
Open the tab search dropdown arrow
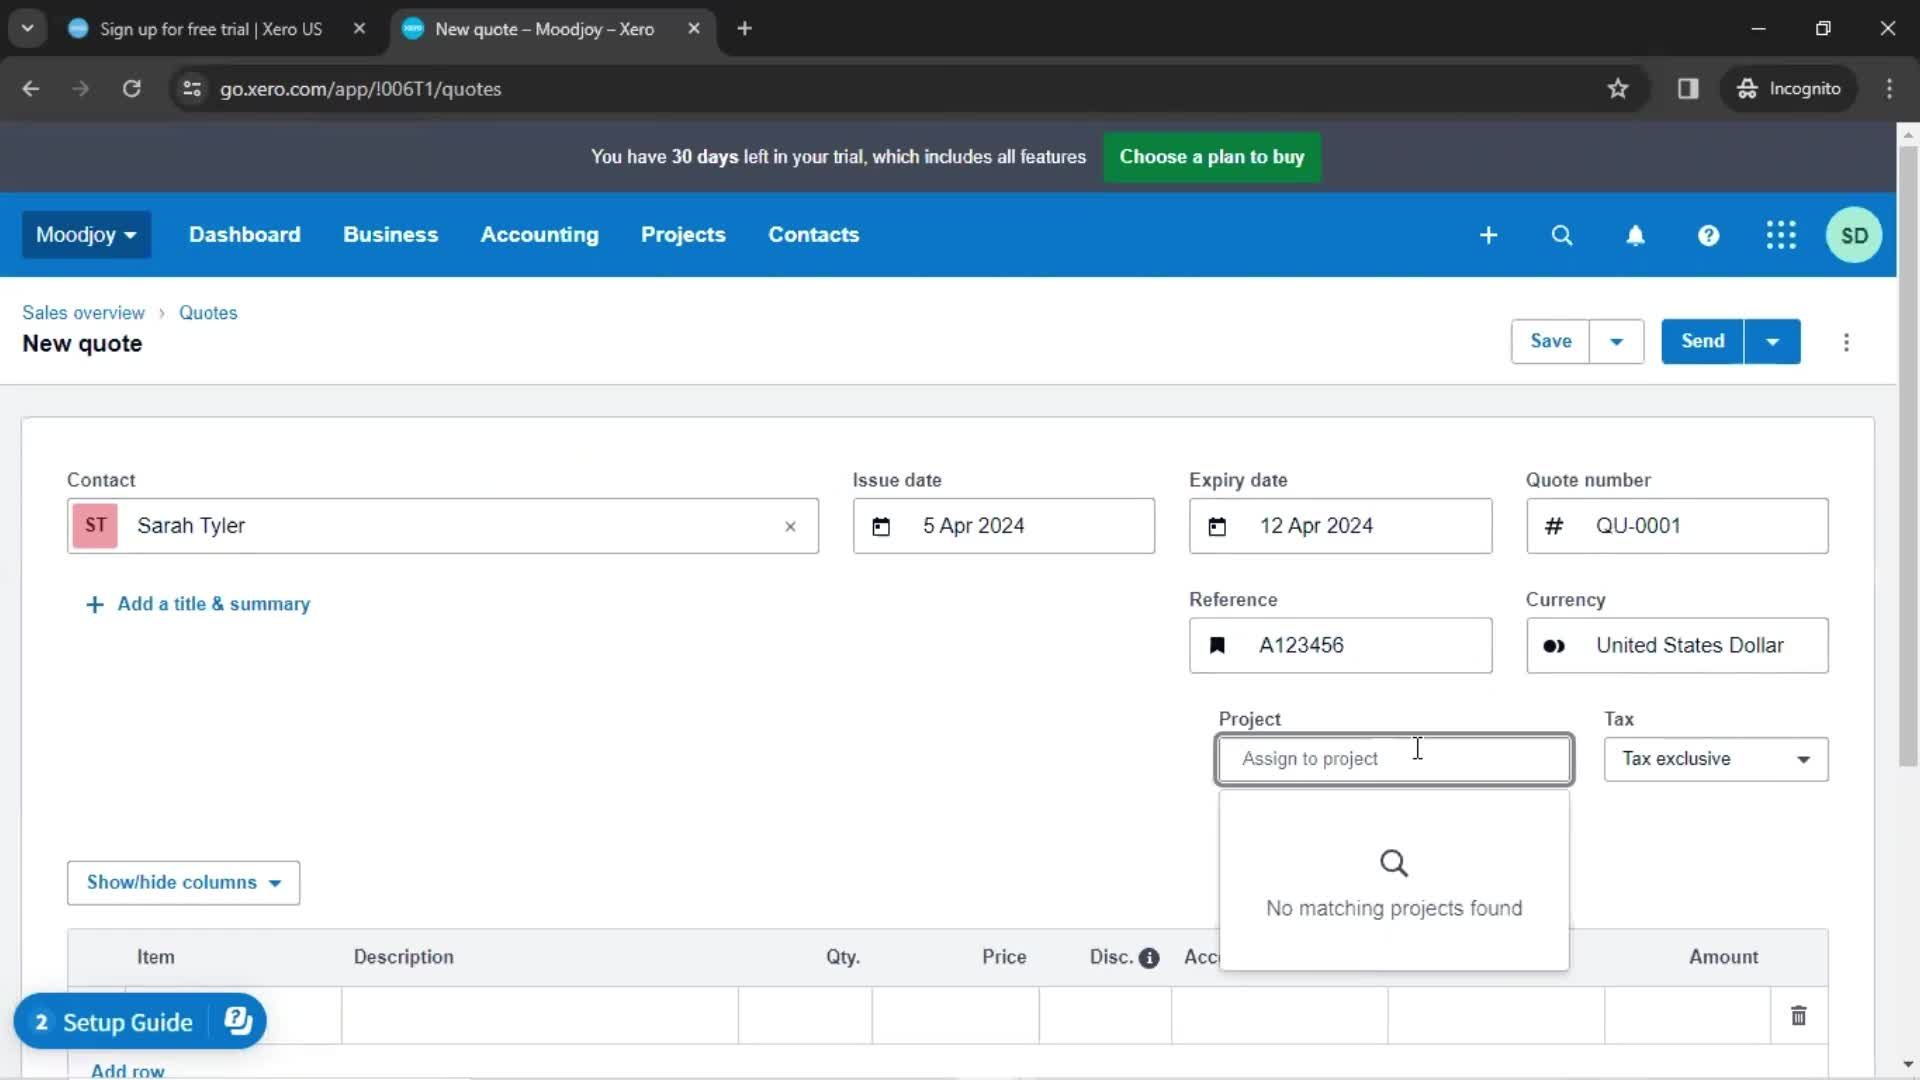28,29
